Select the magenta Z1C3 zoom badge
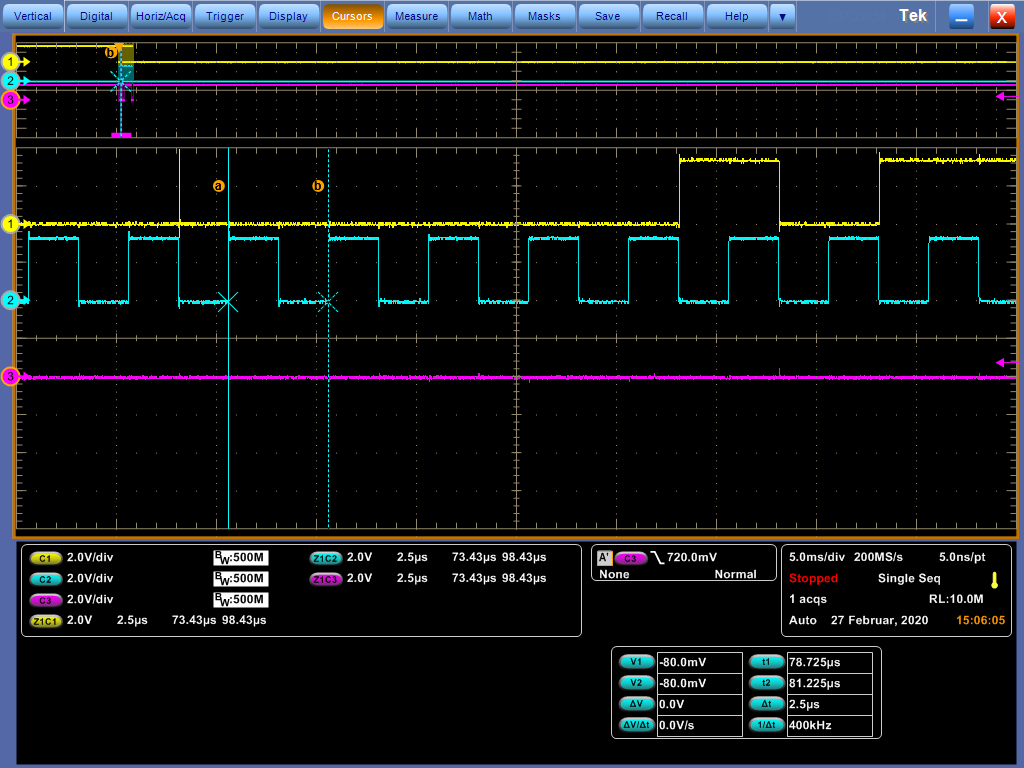This screenshot has width=1024, height=768. click(x=325, y=579)
